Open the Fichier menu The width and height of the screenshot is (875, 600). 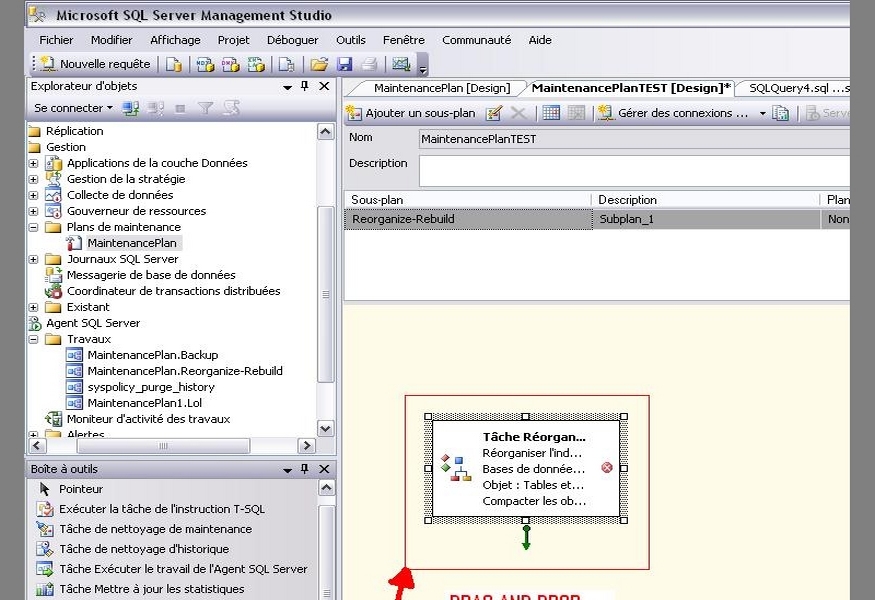click(56, 40)
